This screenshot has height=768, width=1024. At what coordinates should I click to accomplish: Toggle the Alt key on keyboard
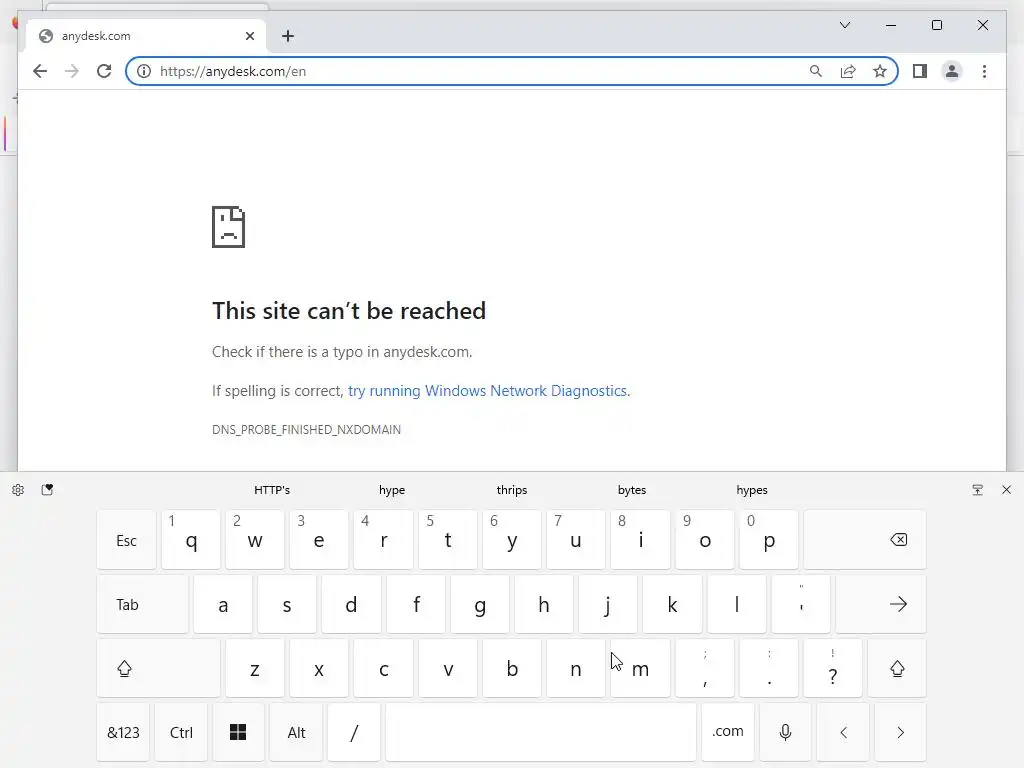pyautogui.click(x=296, y=732)
